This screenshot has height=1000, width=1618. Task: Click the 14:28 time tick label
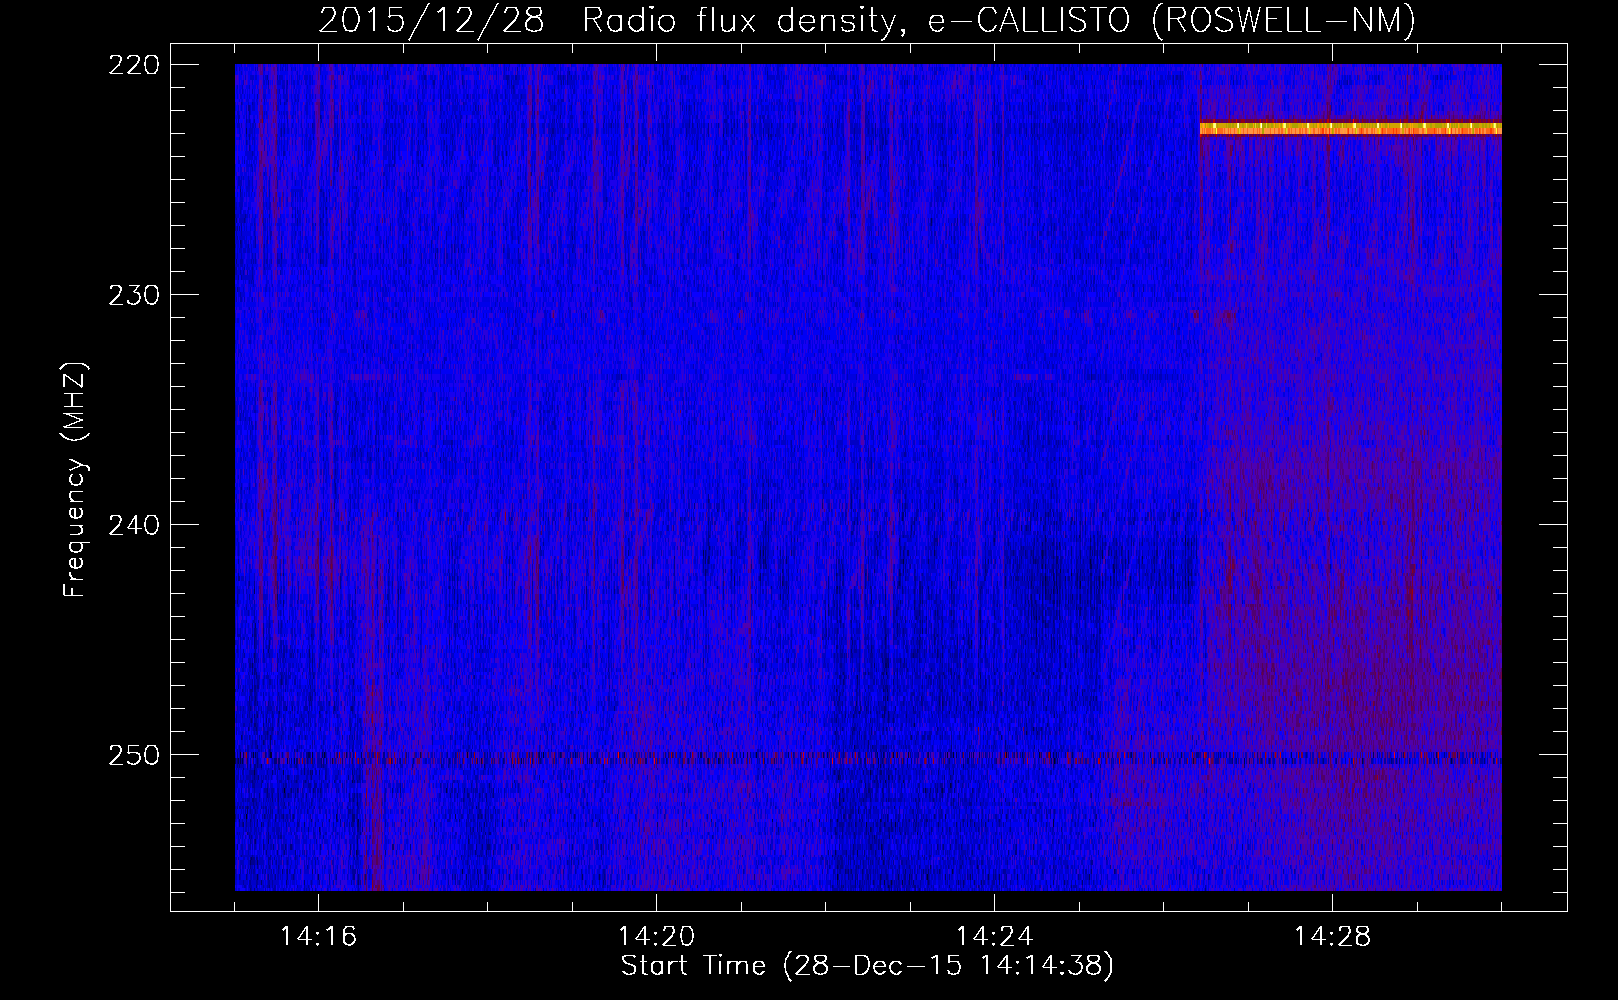1332,937
